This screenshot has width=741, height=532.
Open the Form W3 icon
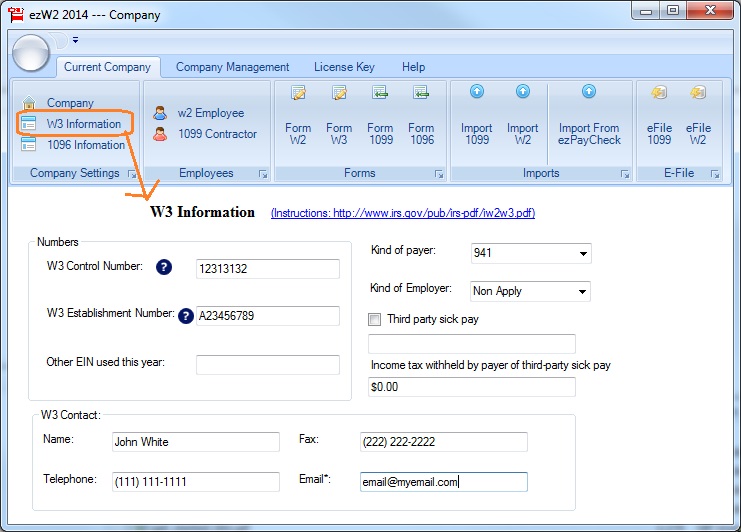339,93
